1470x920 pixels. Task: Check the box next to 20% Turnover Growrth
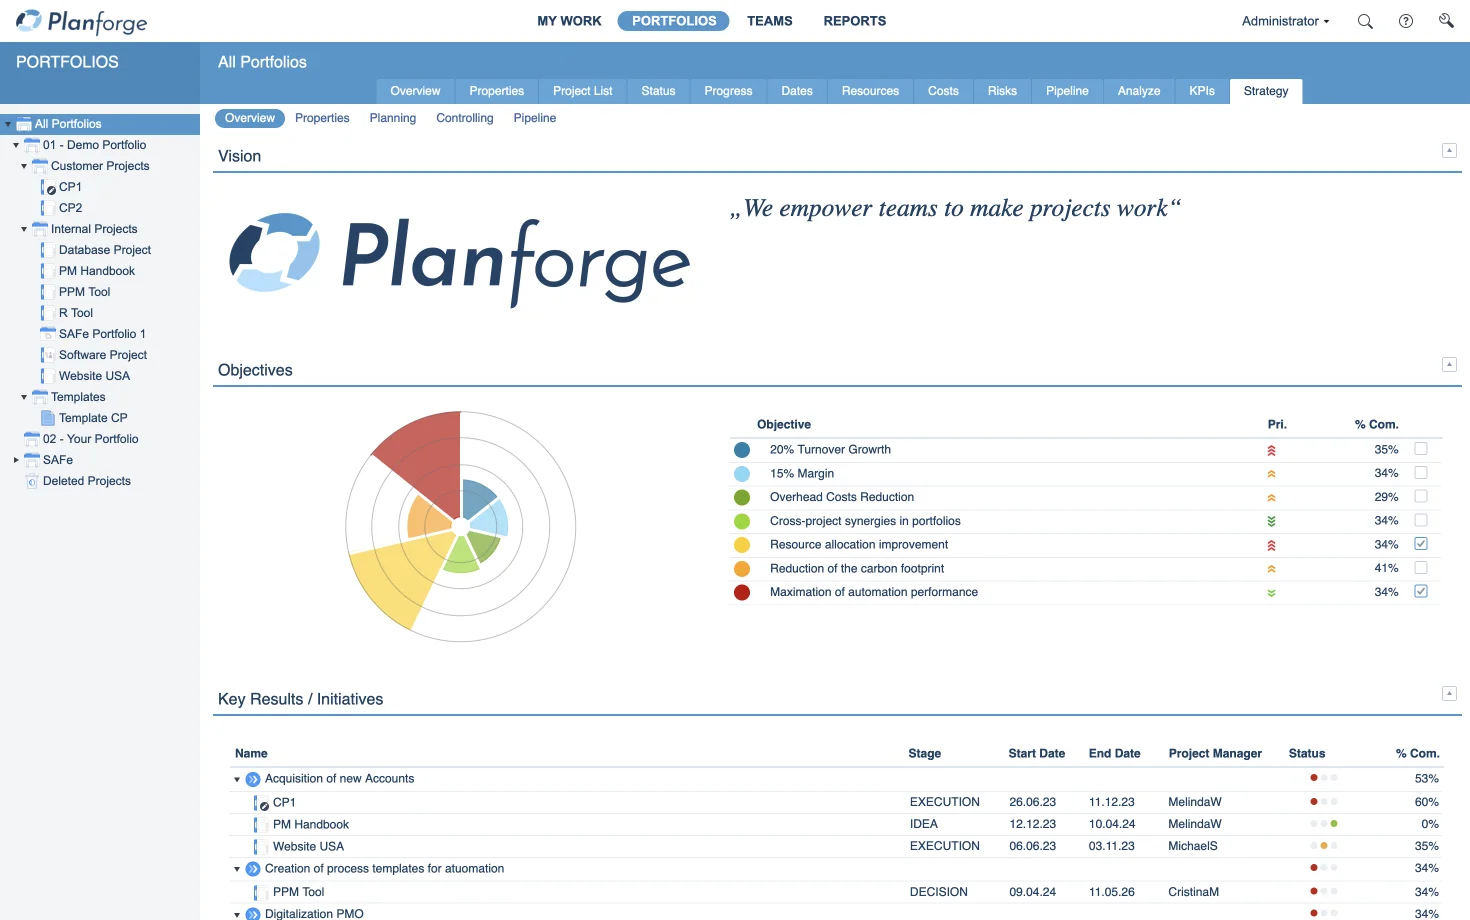pyautogui.click(x=1420, y=449)
